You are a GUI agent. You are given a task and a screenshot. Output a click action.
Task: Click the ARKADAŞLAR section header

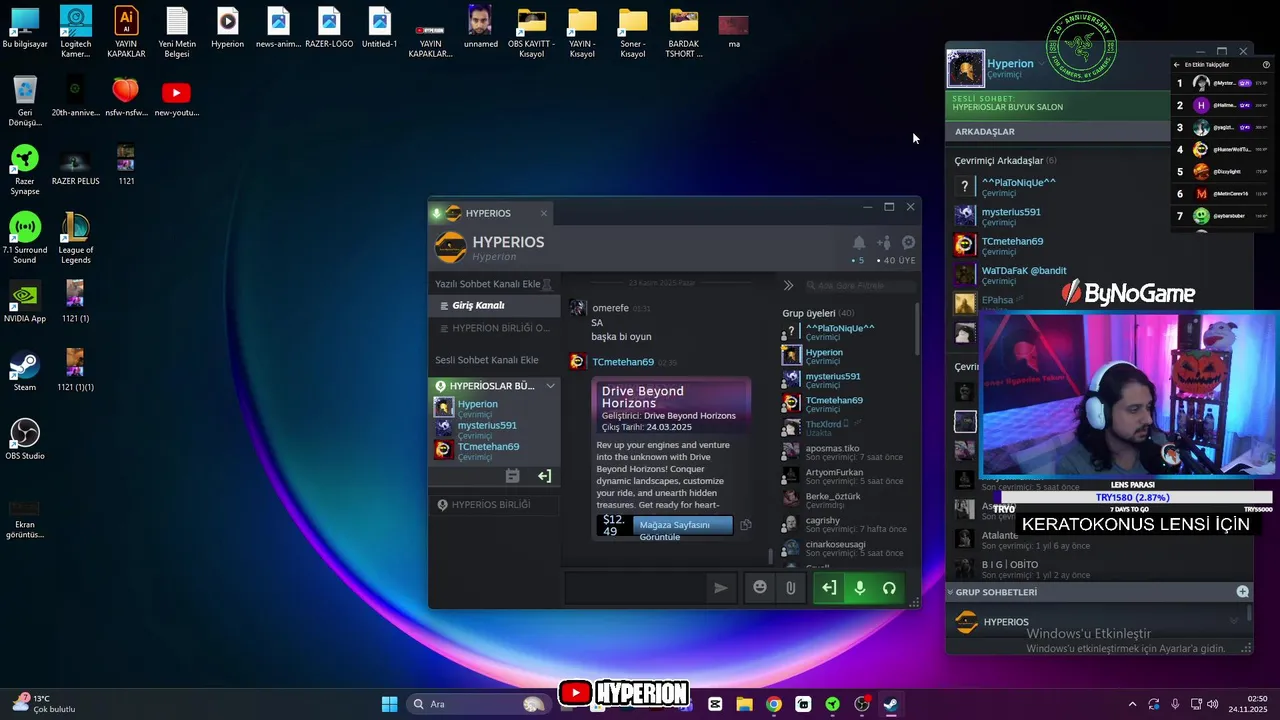click(x=1058, y=131)
